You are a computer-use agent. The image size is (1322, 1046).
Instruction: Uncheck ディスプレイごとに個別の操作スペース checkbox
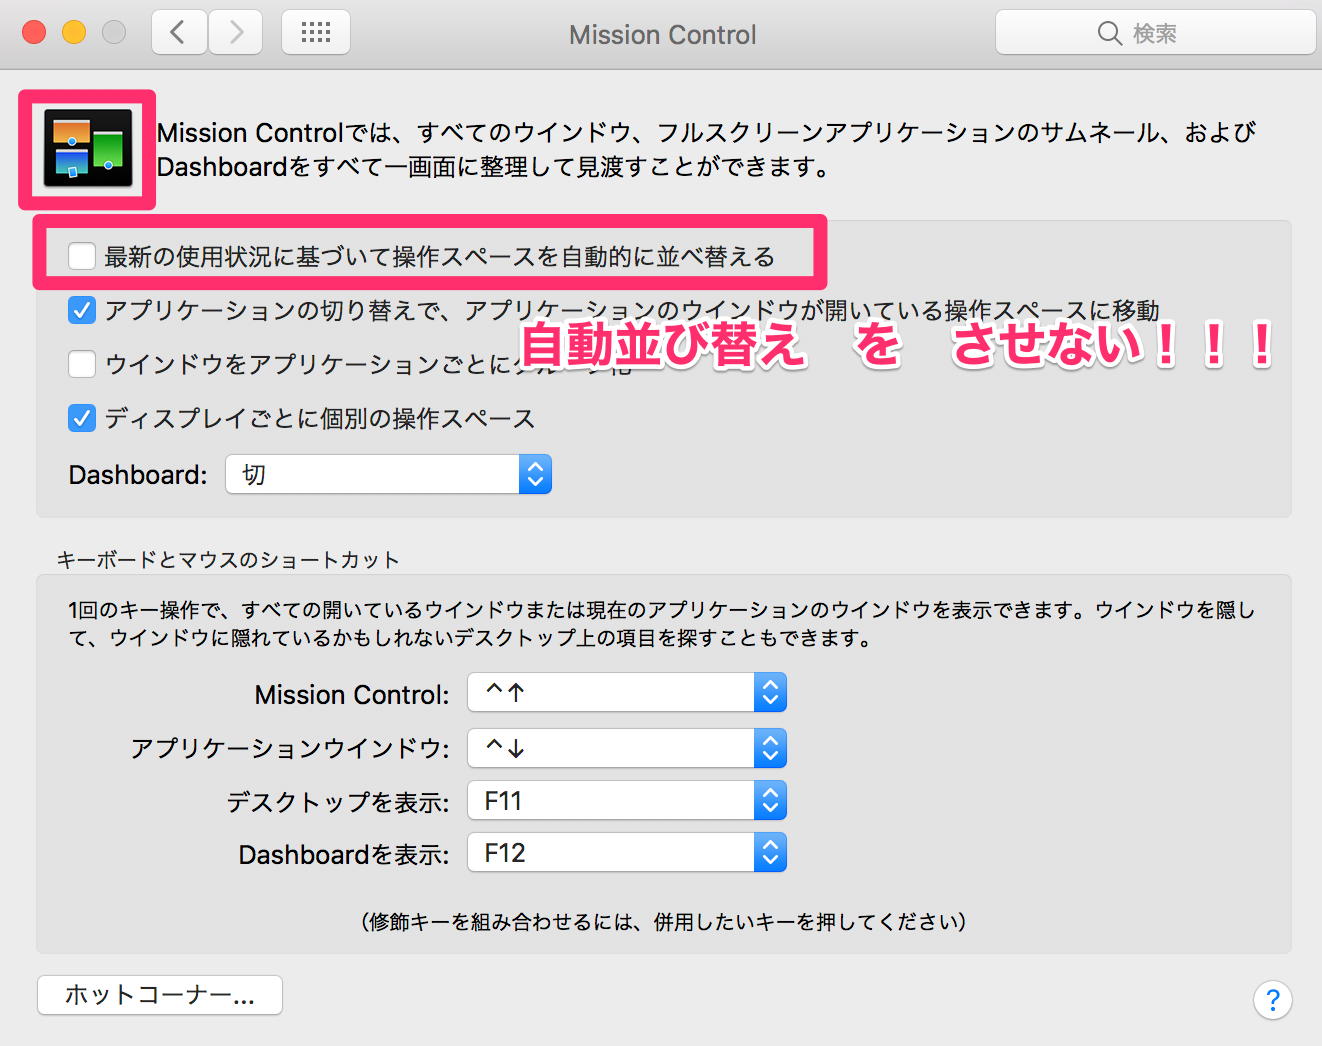coord(82,418)
